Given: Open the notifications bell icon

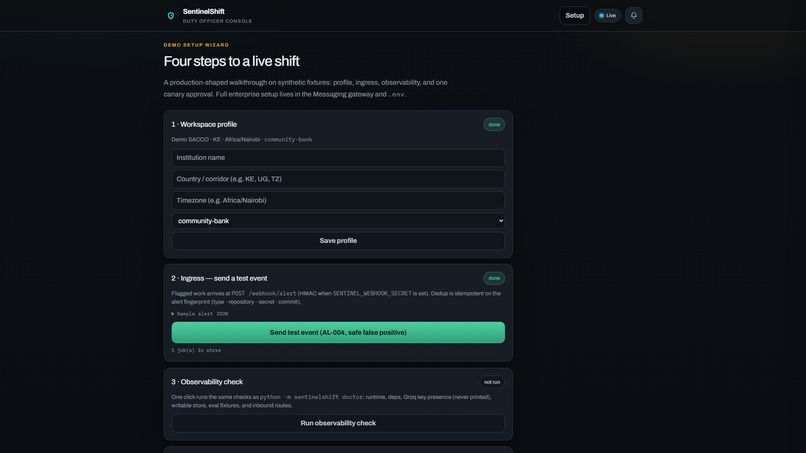Looking at the screenshot, I should [633, 15].
